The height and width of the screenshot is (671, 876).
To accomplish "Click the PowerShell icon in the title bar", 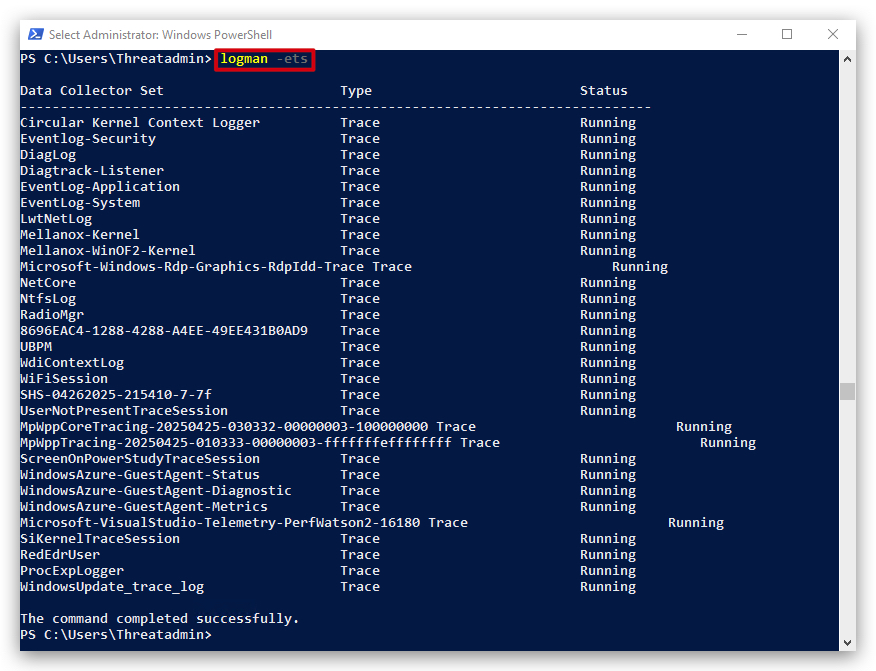I will [36, 35].
